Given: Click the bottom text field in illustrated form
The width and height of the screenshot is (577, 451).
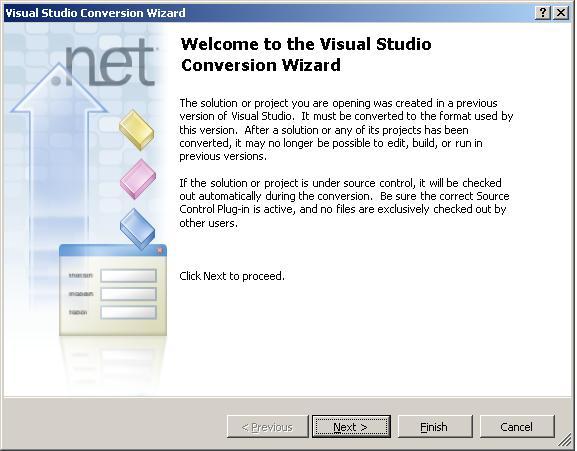Looking at the screenshot, I should 128,312.
